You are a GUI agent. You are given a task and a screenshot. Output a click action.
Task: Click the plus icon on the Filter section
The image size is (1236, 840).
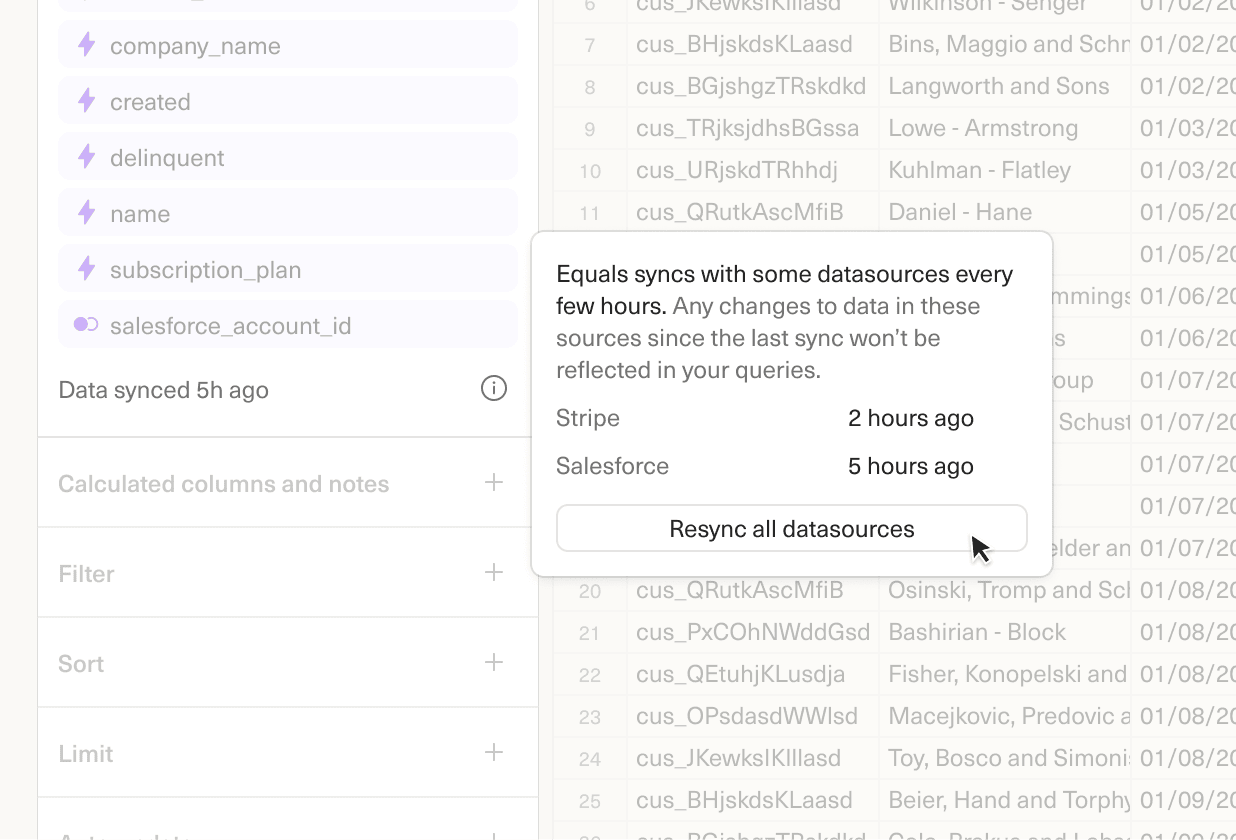click(493, 573)
